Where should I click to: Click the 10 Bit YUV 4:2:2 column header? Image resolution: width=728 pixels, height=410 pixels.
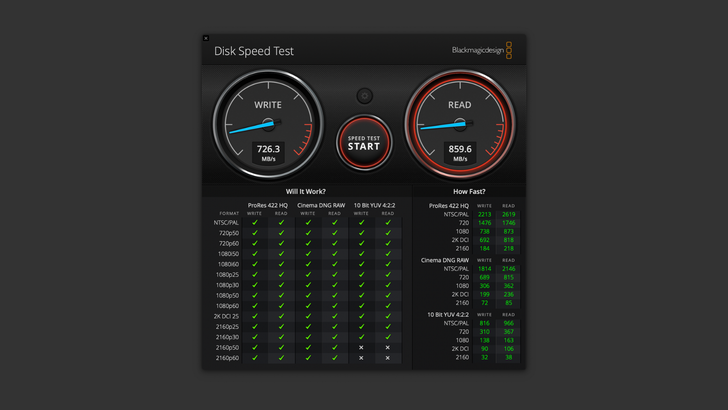pyautogui.click(x=375, y=204)
